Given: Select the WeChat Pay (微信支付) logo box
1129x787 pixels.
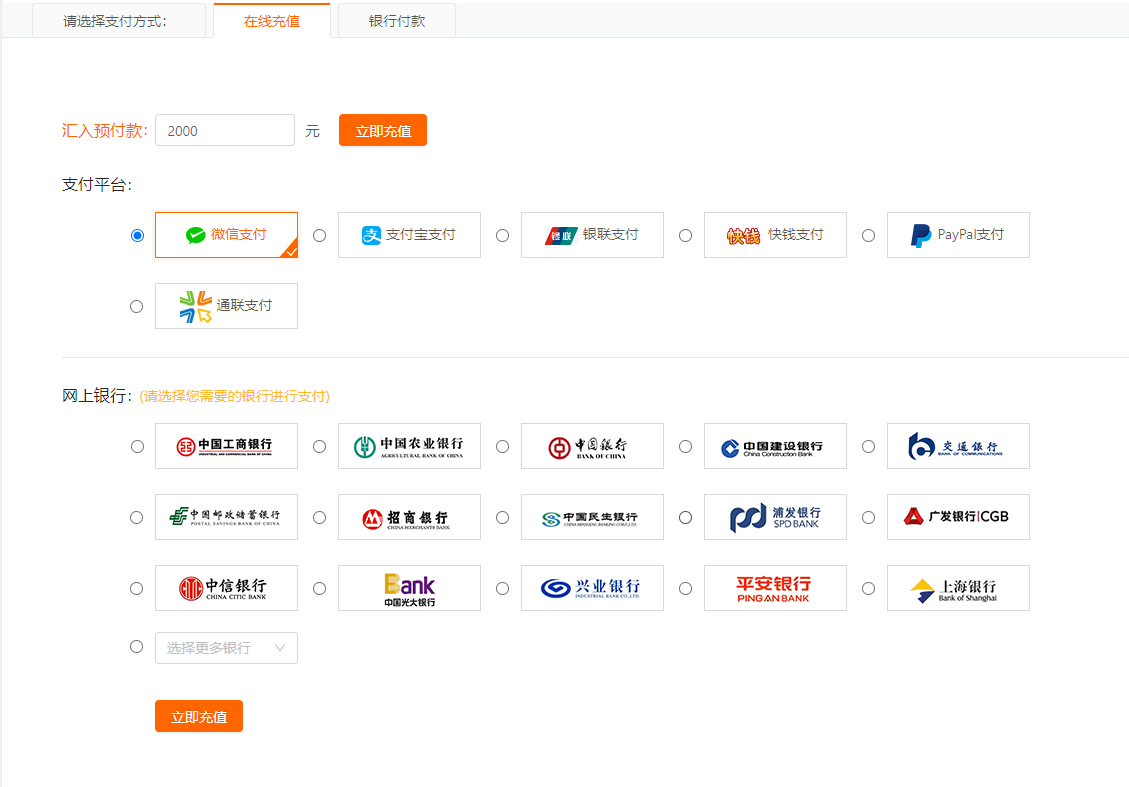Looking at the screenshot, I should 226,235.
